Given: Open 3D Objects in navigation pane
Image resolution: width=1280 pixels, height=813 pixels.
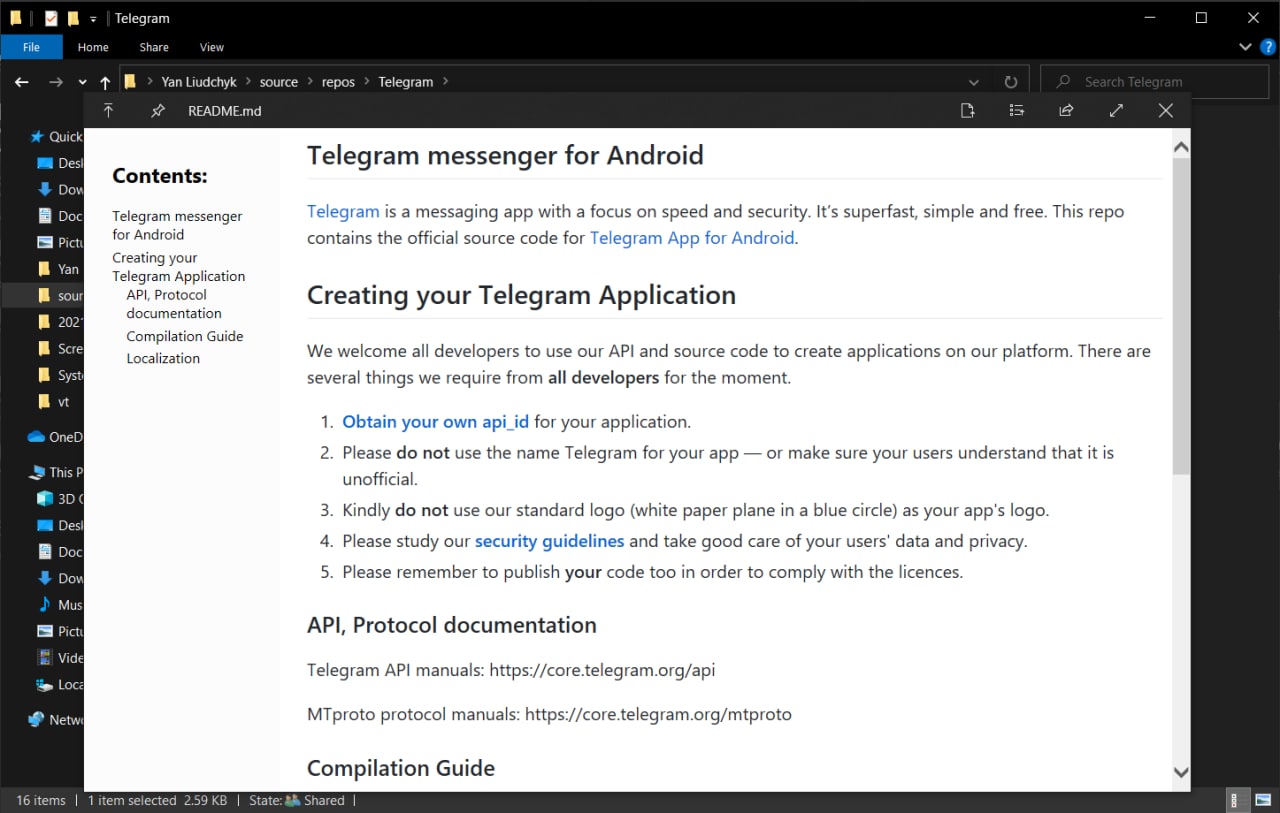Looking at the screenshot, I should click(59, 498).
